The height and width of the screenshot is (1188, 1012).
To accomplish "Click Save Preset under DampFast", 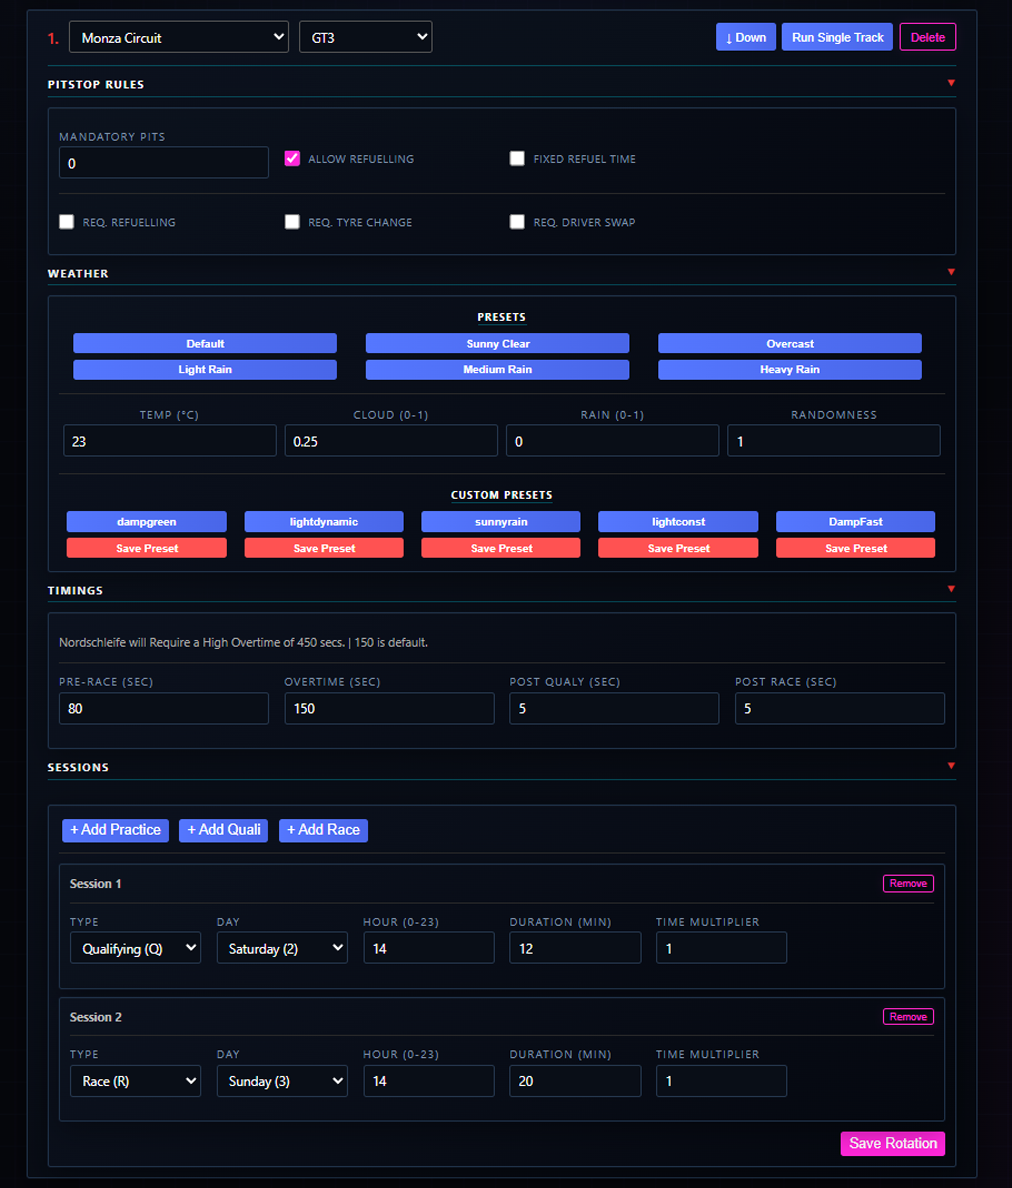I will (856, 549).
